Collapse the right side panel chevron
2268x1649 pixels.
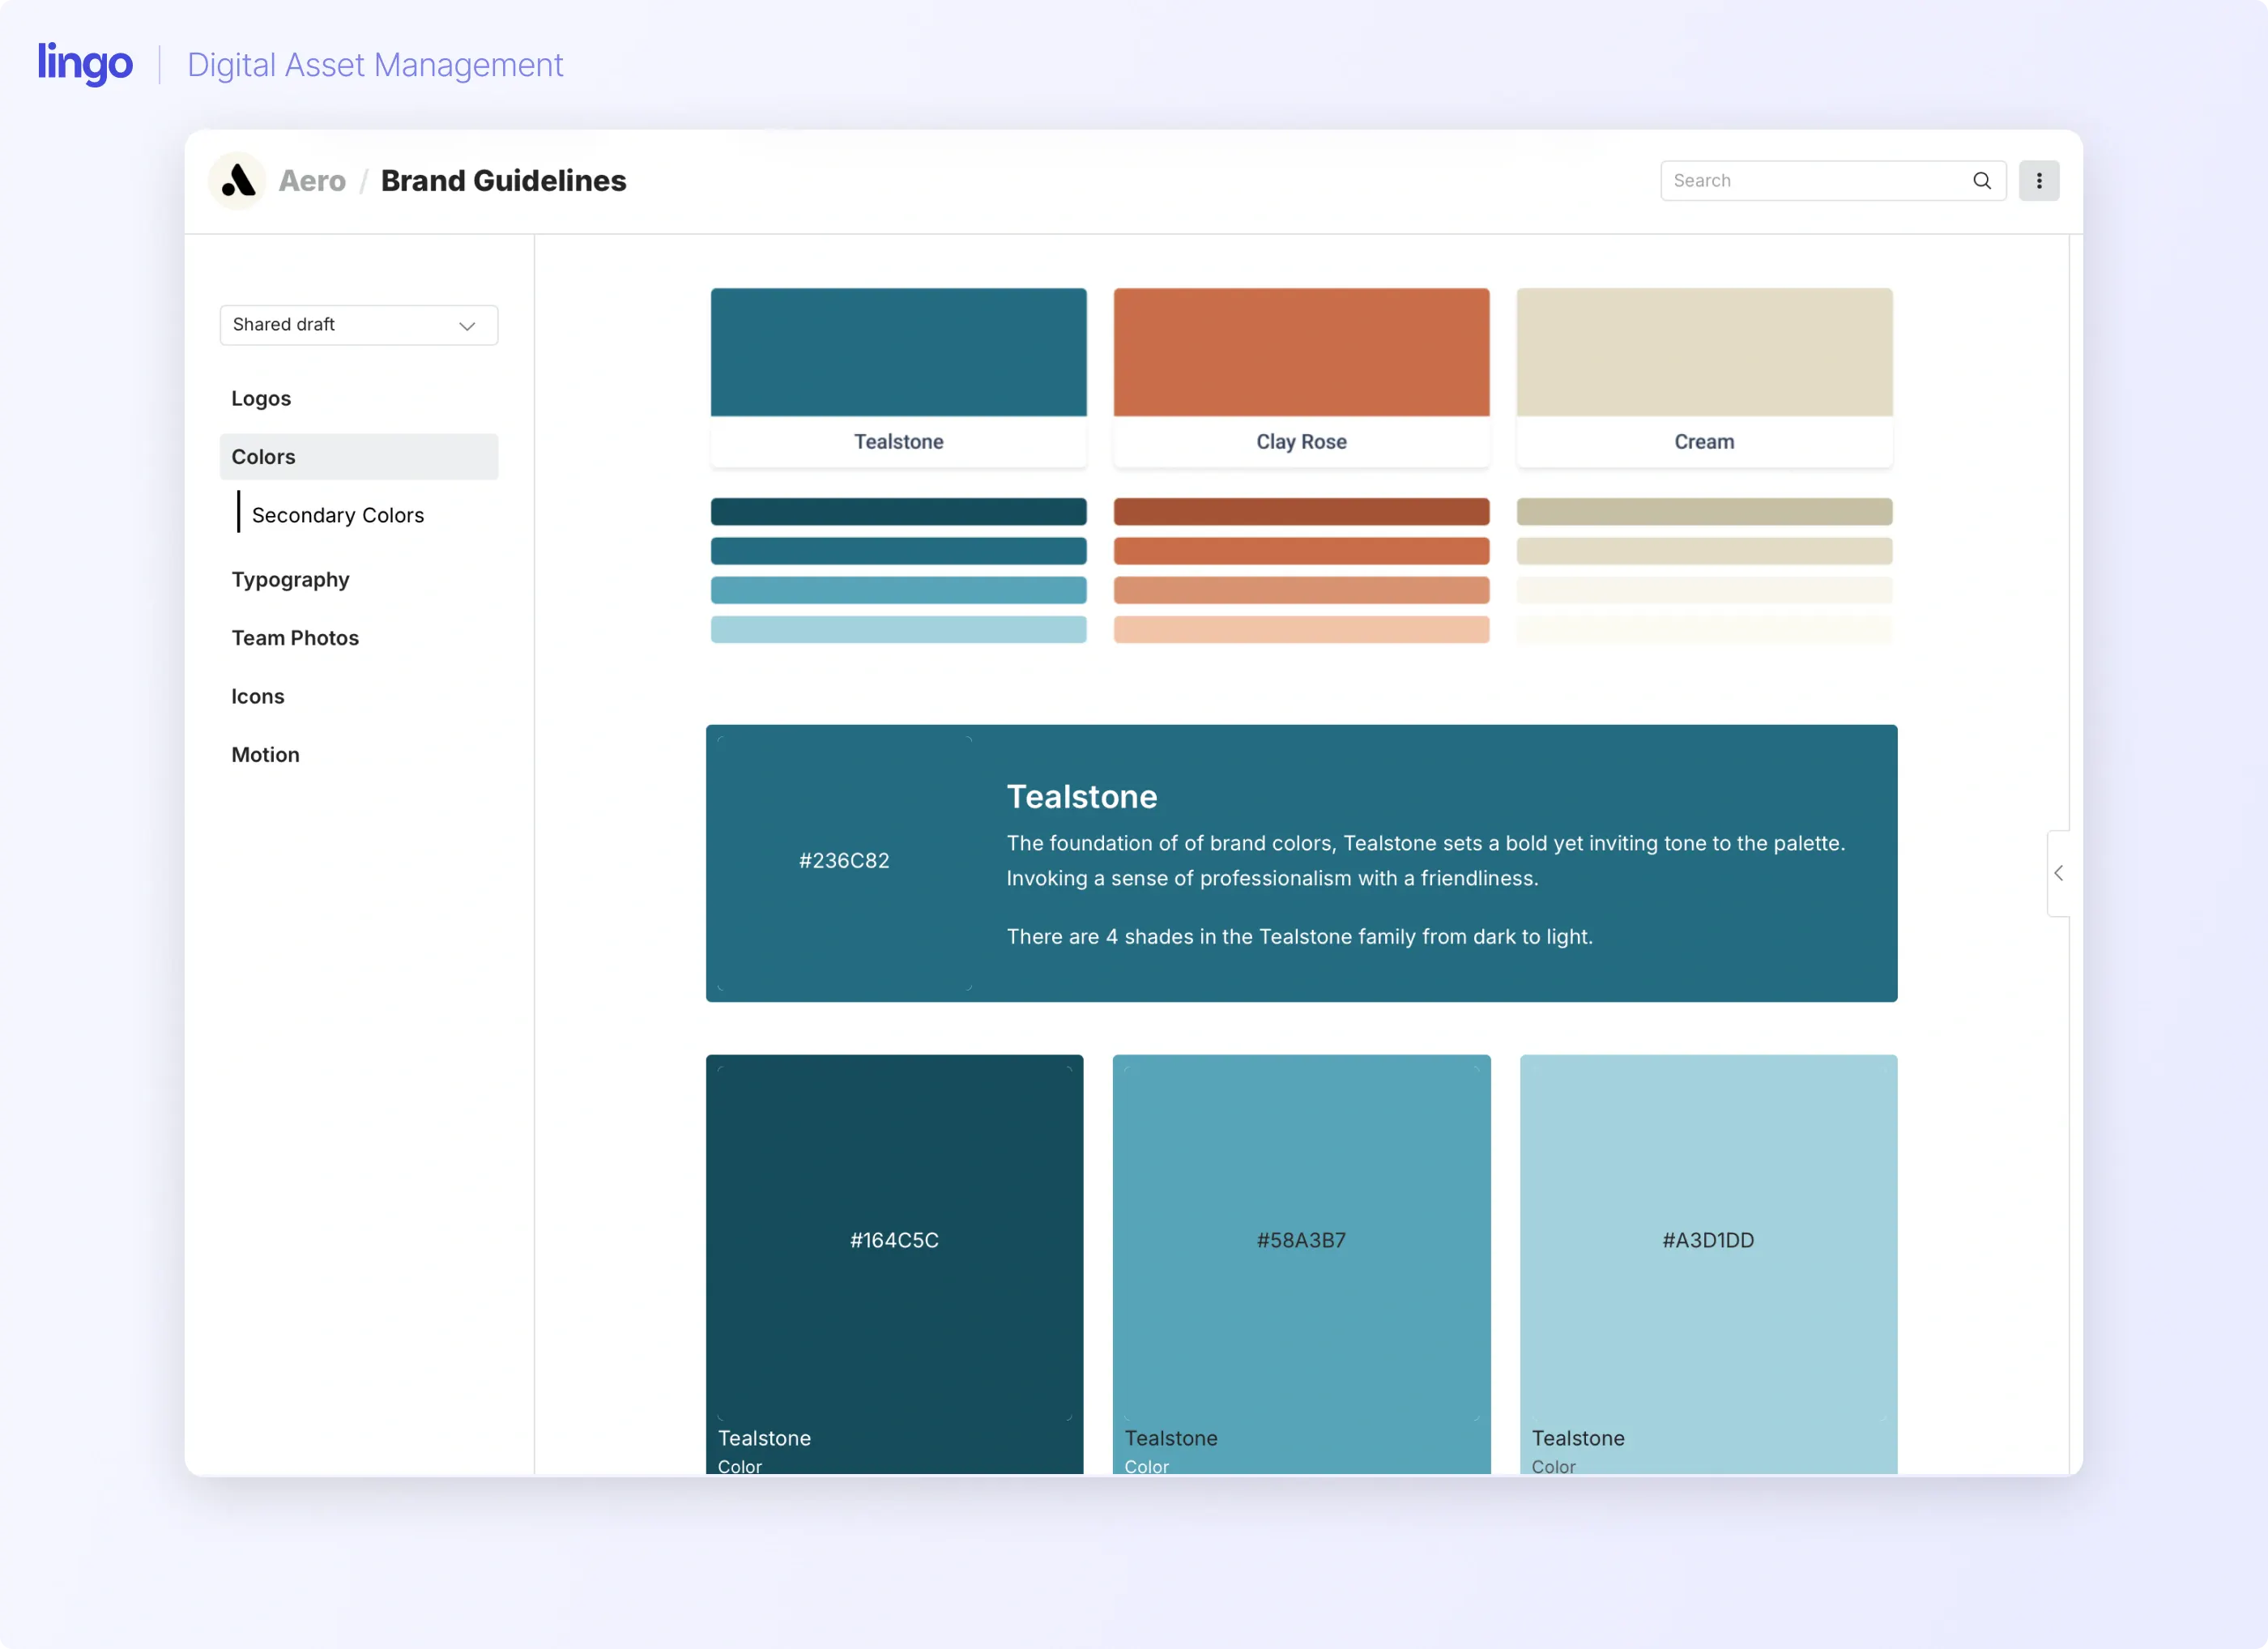tap(2058, 873)
